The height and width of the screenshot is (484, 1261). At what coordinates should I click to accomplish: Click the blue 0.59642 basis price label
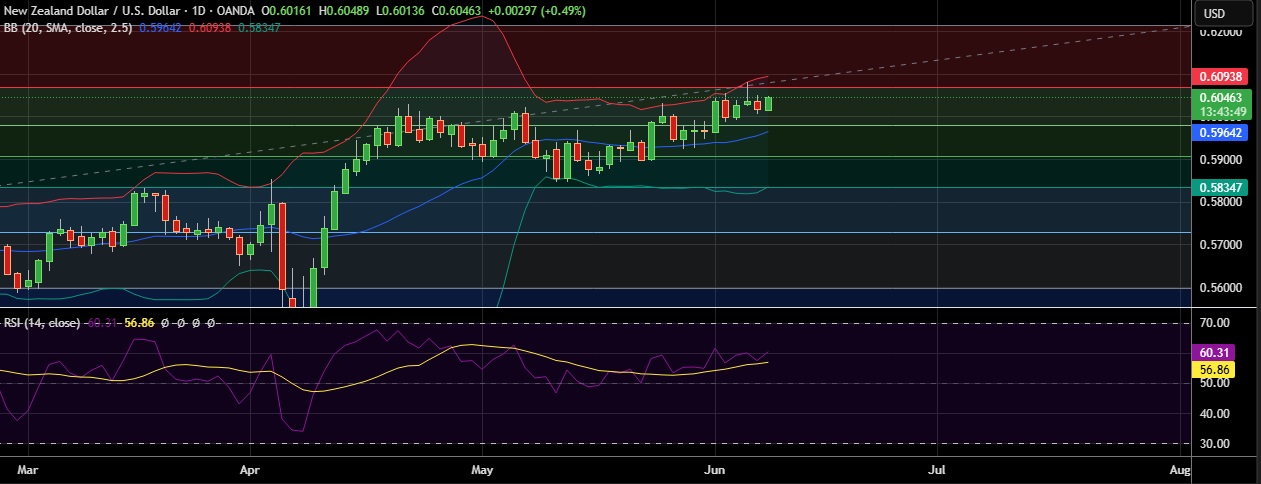pyautogui.click(x=1218, y=131)
